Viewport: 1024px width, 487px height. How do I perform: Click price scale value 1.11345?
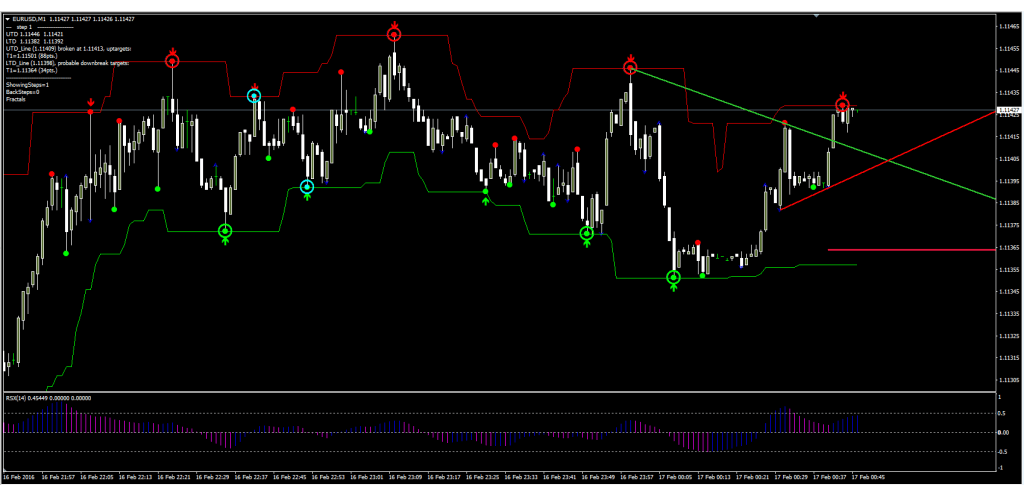coord(1010,292)
